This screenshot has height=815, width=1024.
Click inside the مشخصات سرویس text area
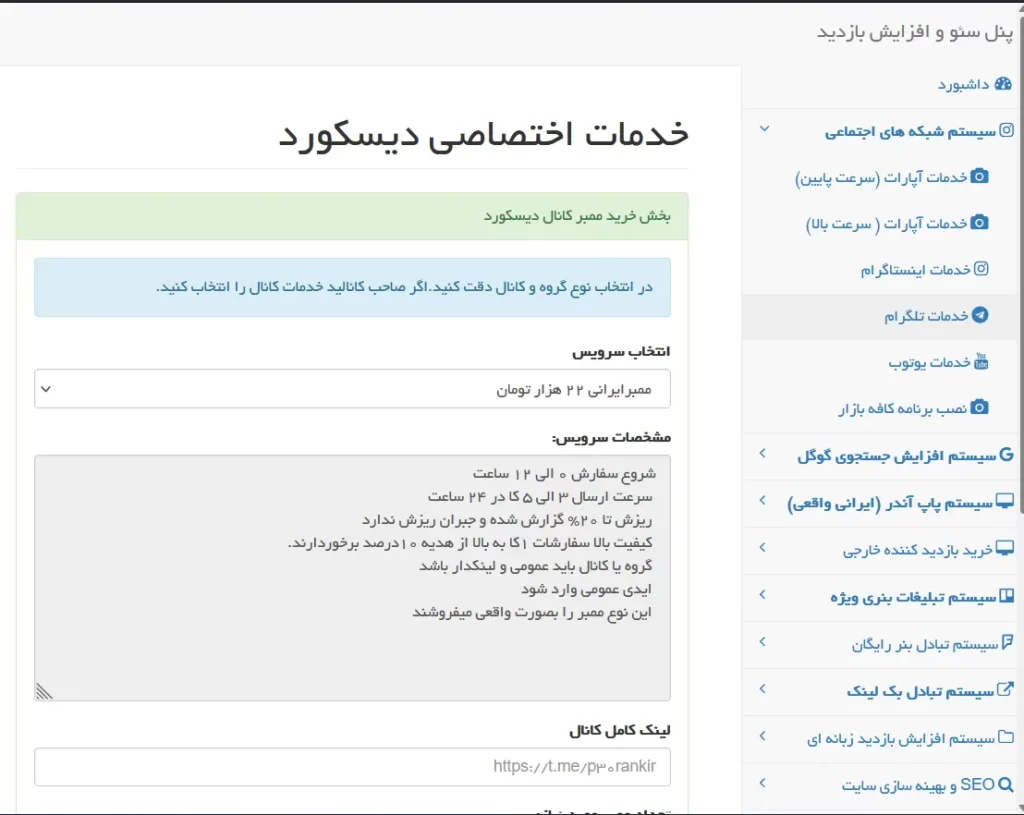click(352, 578)
